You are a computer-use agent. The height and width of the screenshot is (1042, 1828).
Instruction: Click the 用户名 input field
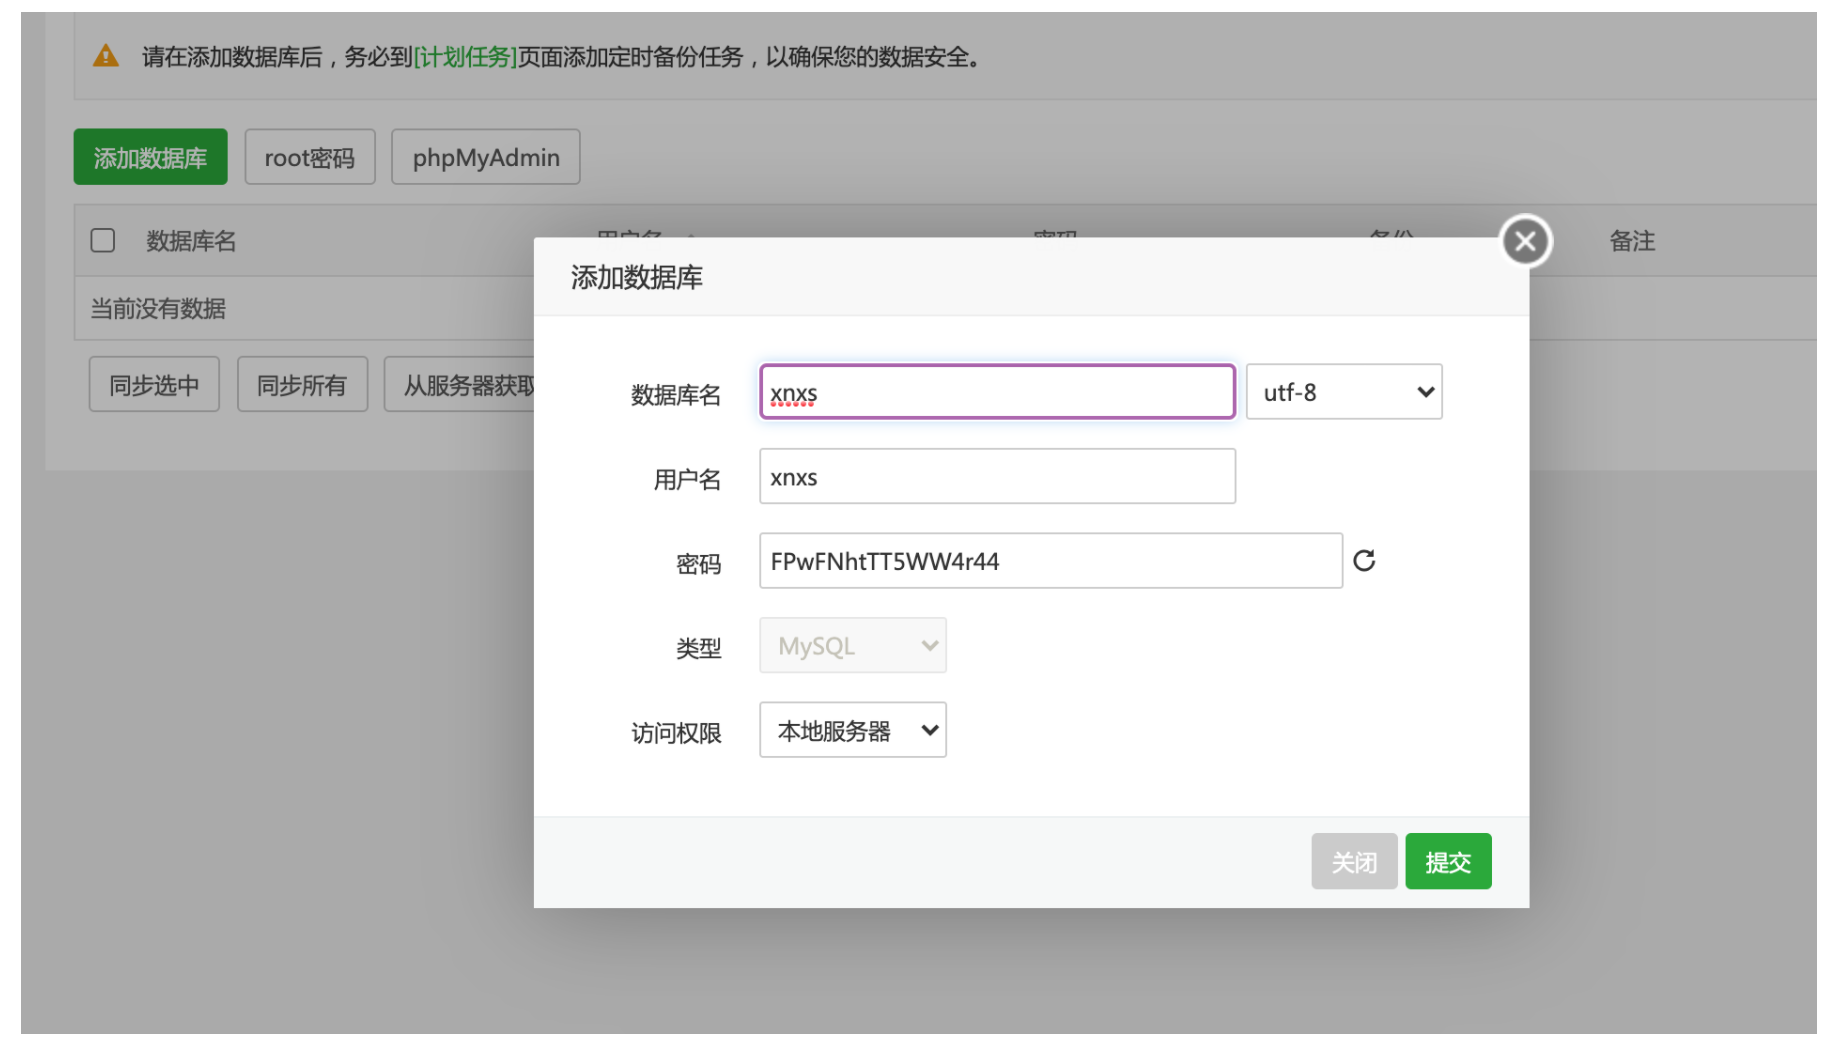(996, 476)
